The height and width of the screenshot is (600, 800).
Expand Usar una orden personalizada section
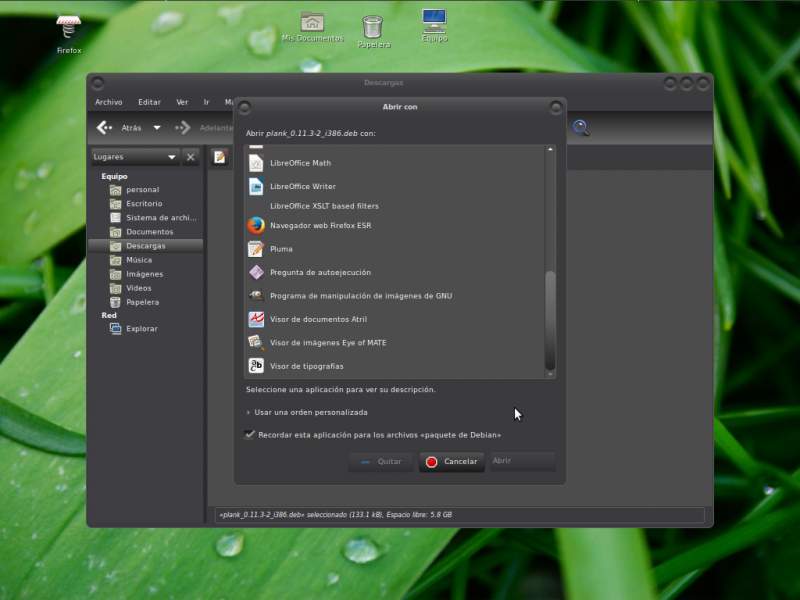coord(249,412)
